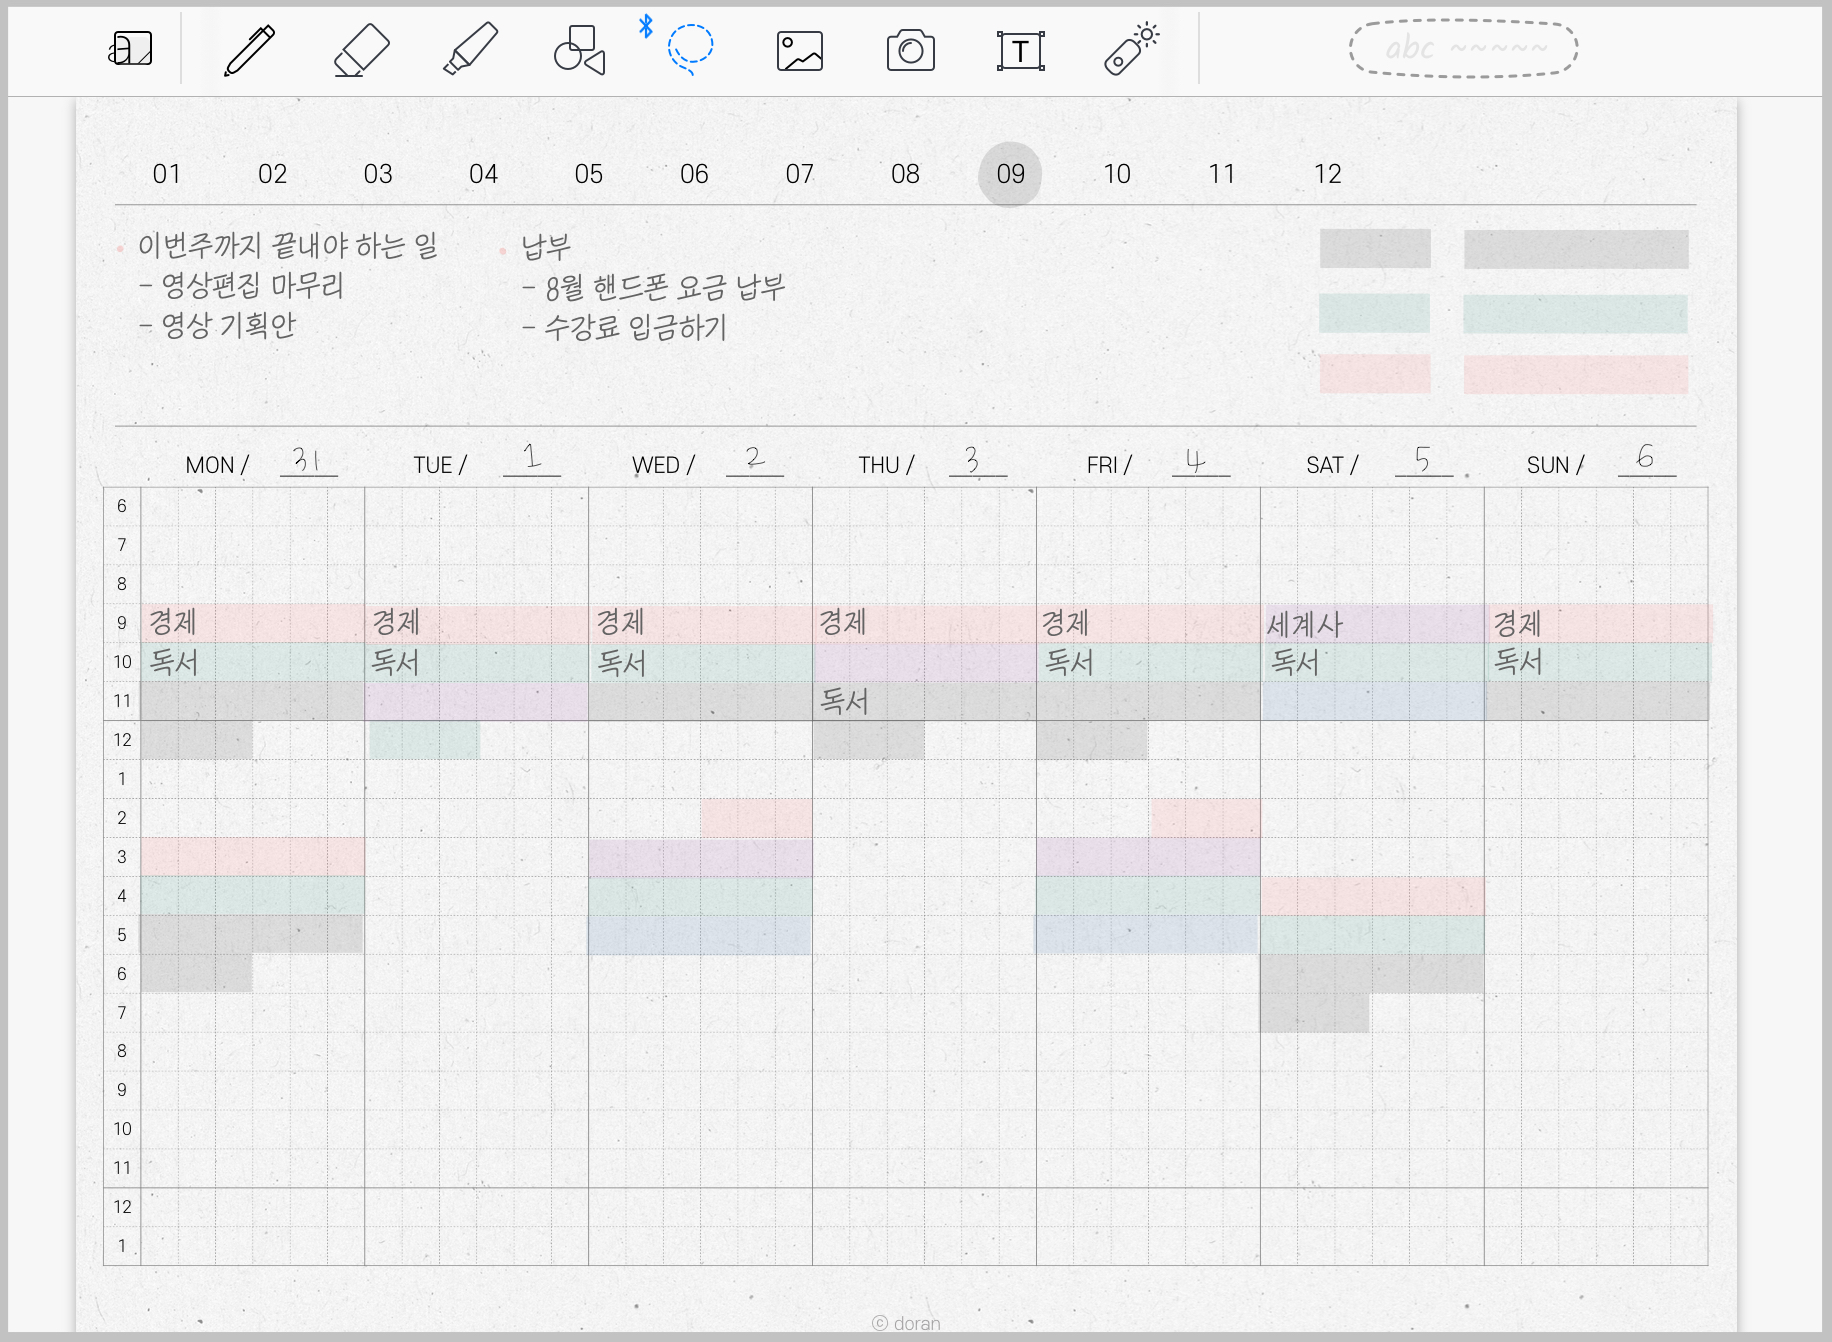The width and height of the screenshot is (1832, 1342).
Task: Click the wide pink color swatch
Action: tap(1576, 375)
